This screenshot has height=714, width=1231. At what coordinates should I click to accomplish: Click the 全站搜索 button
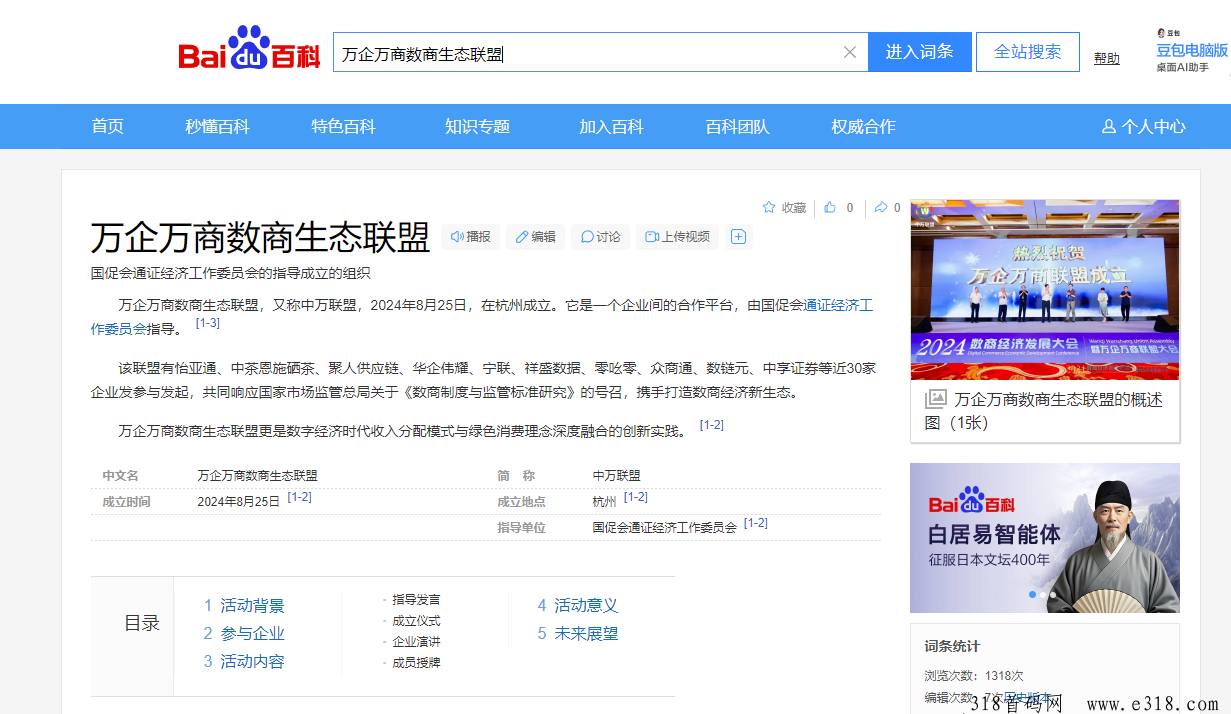point(1027,52)
